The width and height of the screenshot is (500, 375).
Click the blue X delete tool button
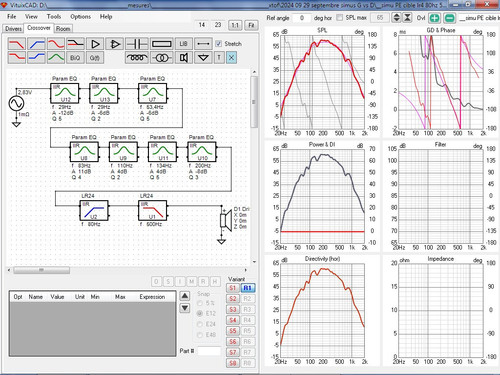[231, 58]
